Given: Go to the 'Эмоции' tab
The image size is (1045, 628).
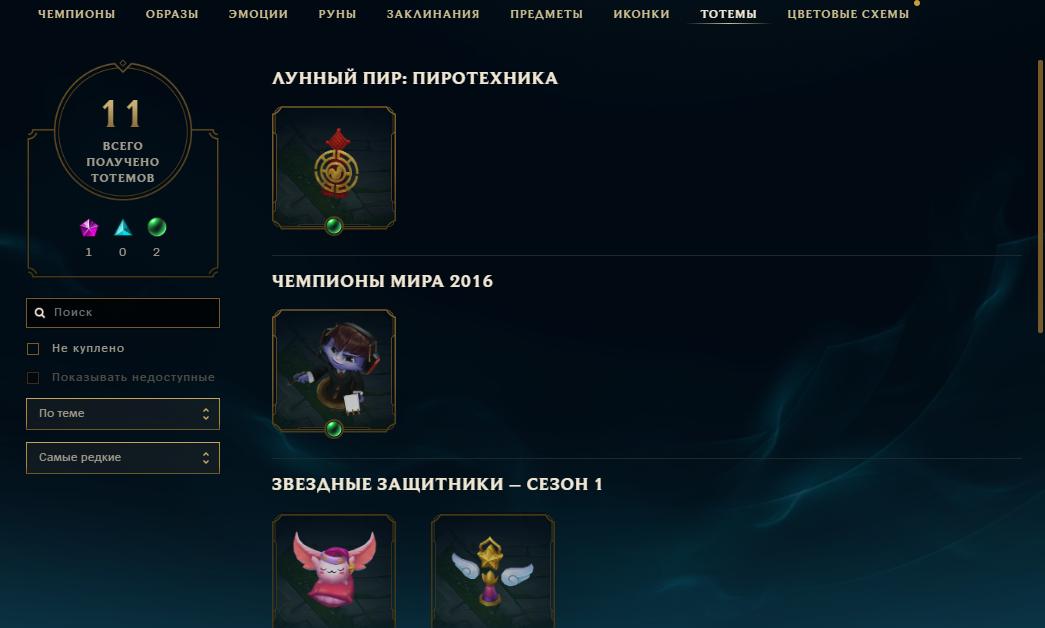Looking at the screenshot, I should [x=259, y=14].
